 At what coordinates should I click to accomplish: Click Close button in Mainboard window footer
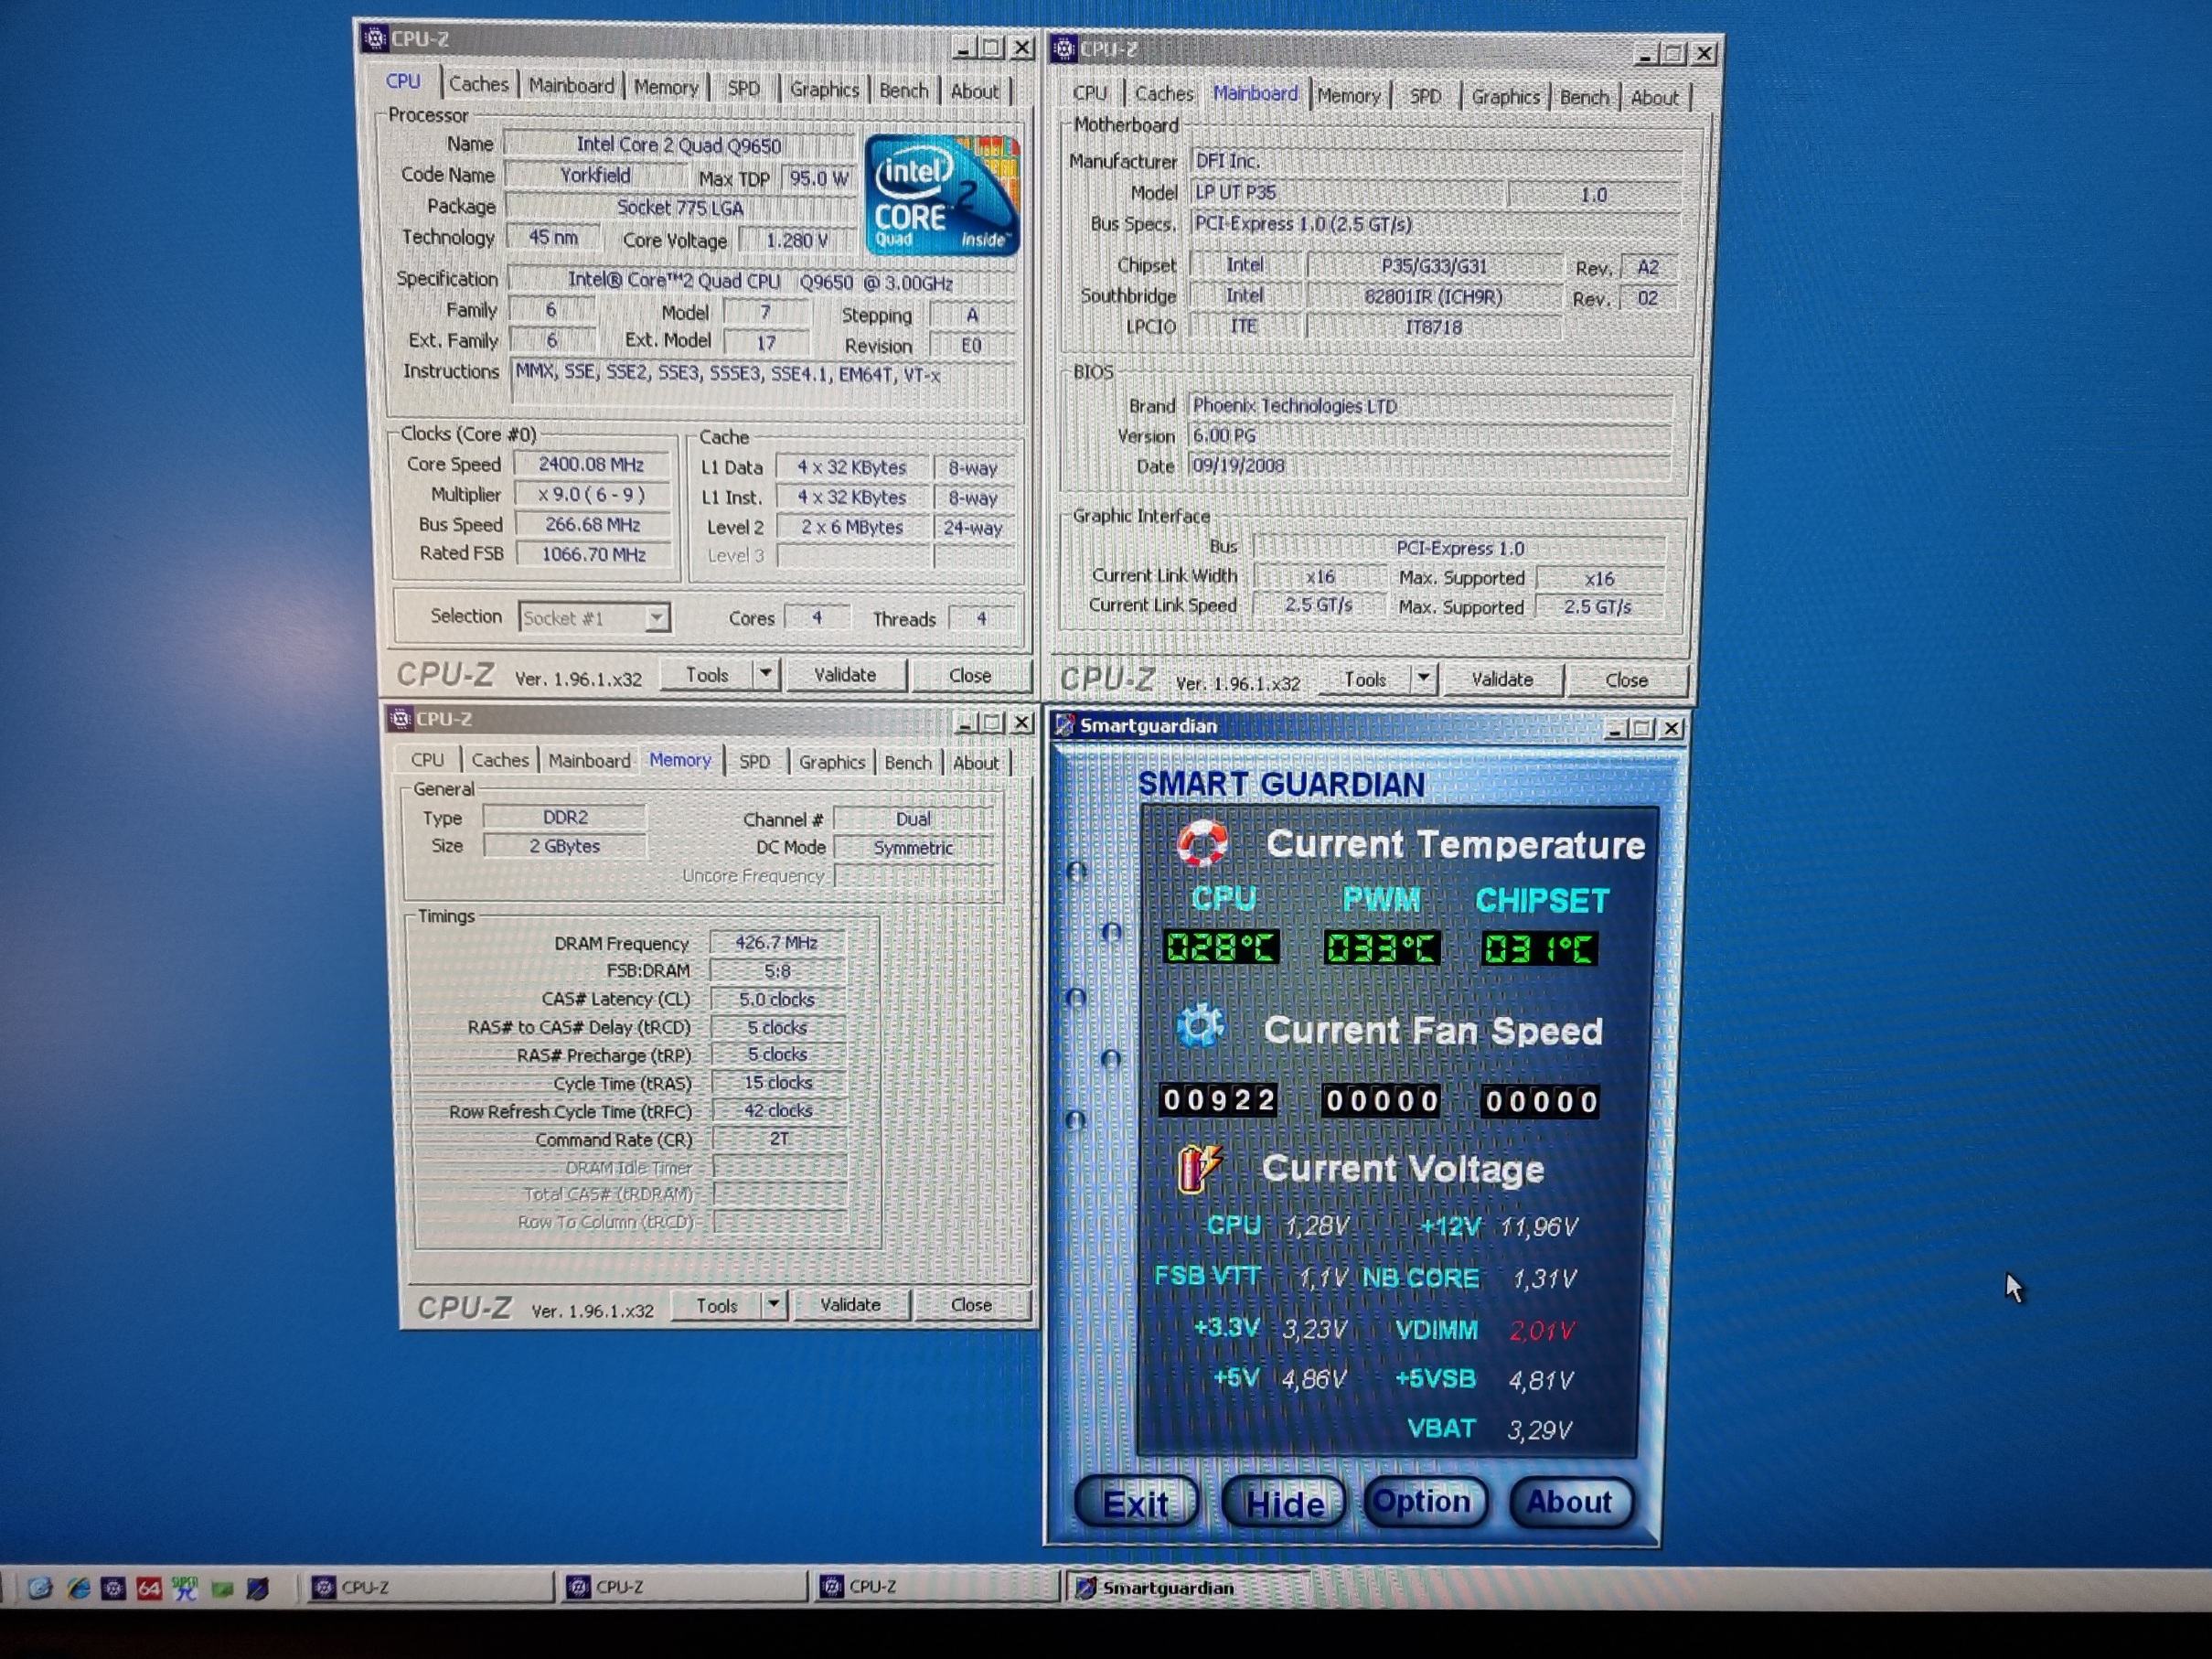[1626, 680]
